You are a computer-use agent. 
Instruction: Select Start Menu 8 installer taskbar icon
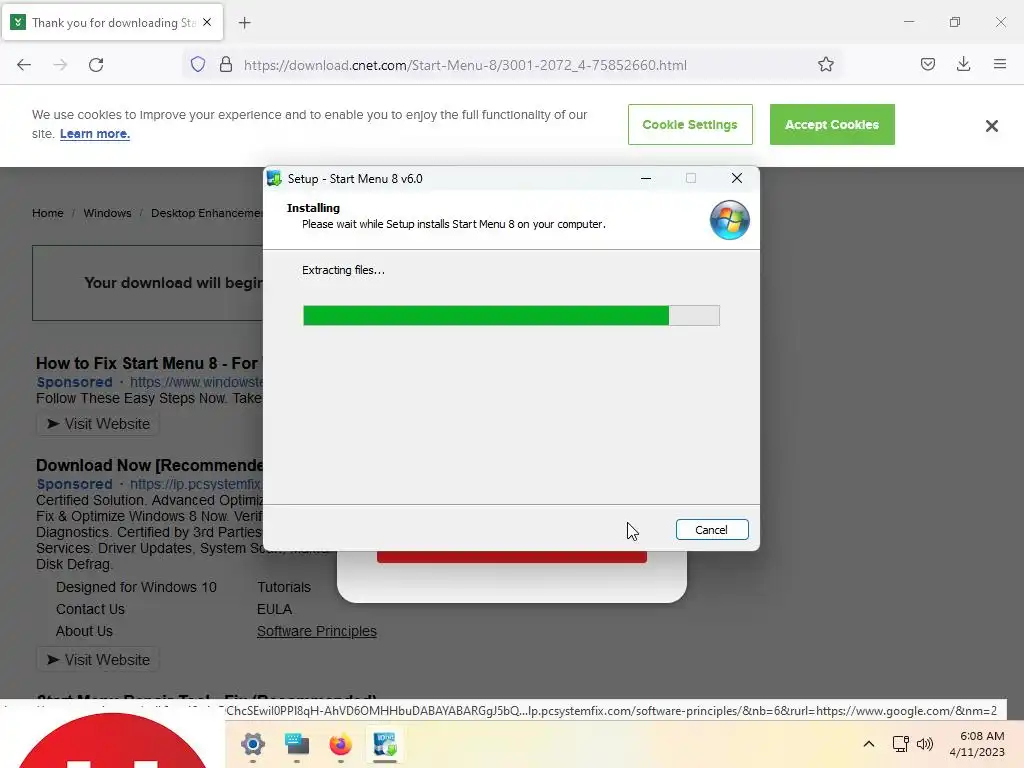pyautogui.click(x=385, y=744)
